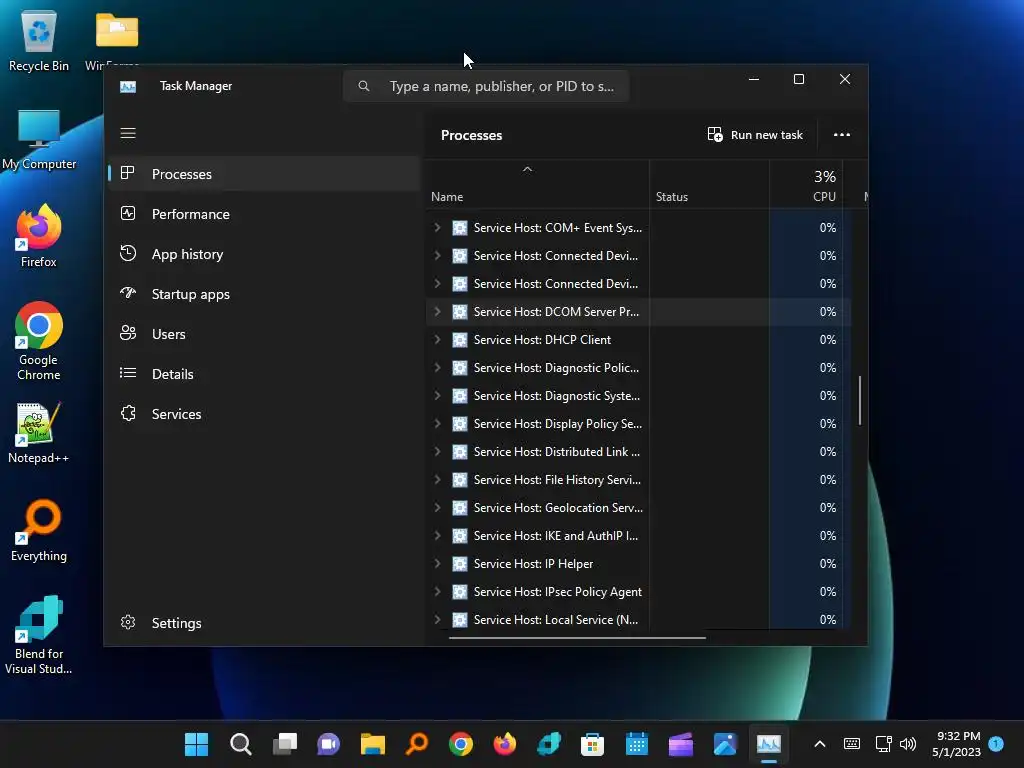The image size is (1024, 768).
Task: Open the Windows Start menu
Action: (x=197, y=744)
